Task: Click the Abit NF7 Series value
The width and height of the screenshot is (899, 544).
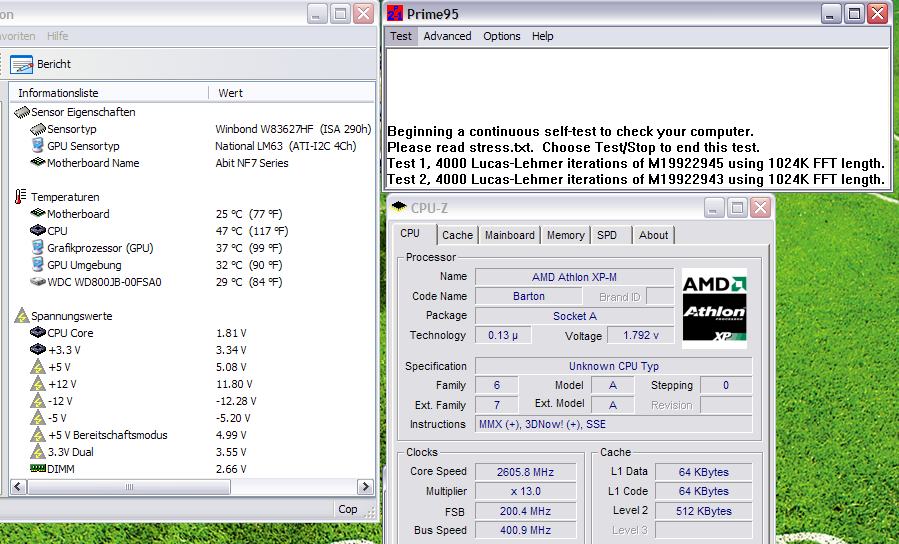Action: pyautogui.click(x=252, y=163)
